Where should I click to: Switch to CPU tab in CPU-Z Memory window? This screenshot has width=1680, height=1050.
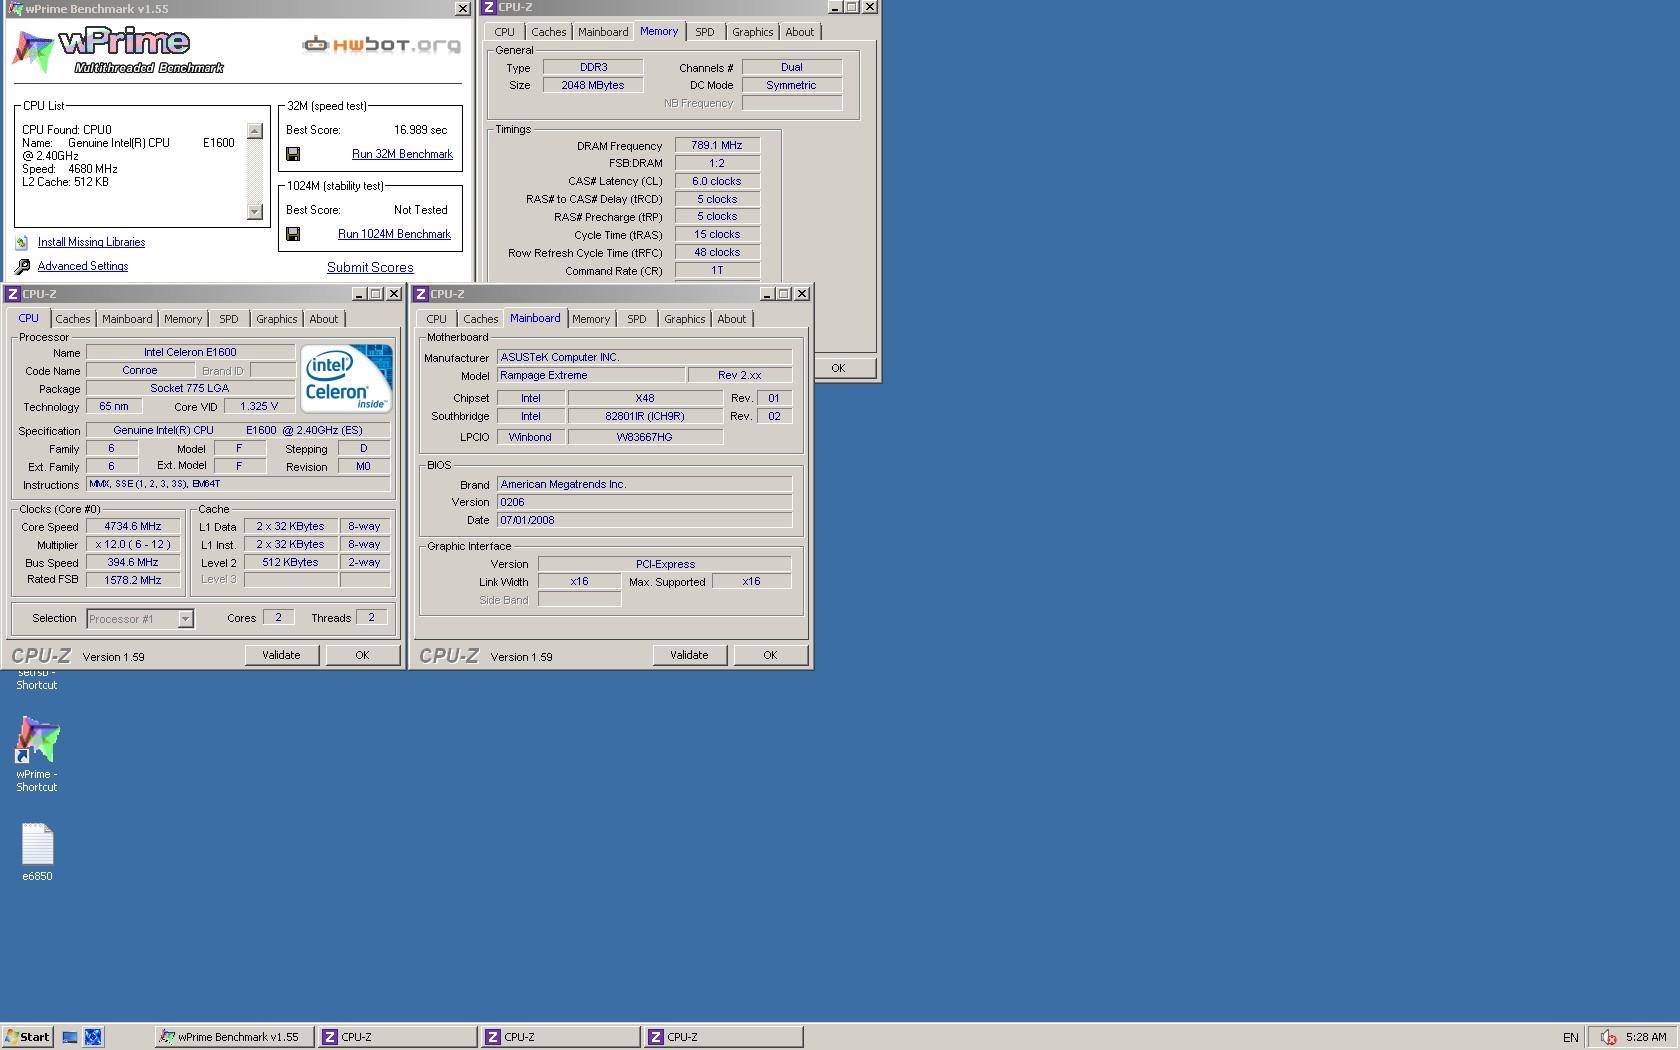tap(504, 32)
